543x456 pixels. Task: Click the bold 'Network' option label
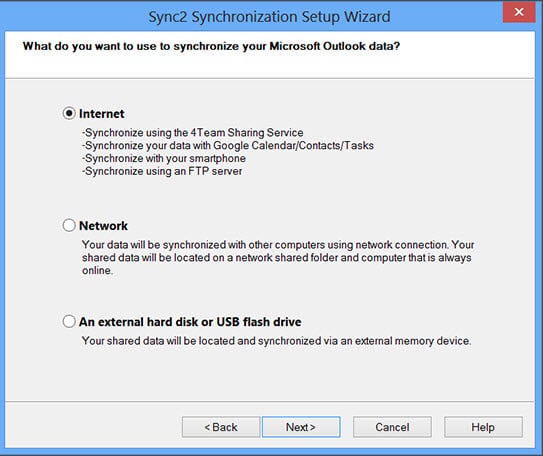pos(103,226)
